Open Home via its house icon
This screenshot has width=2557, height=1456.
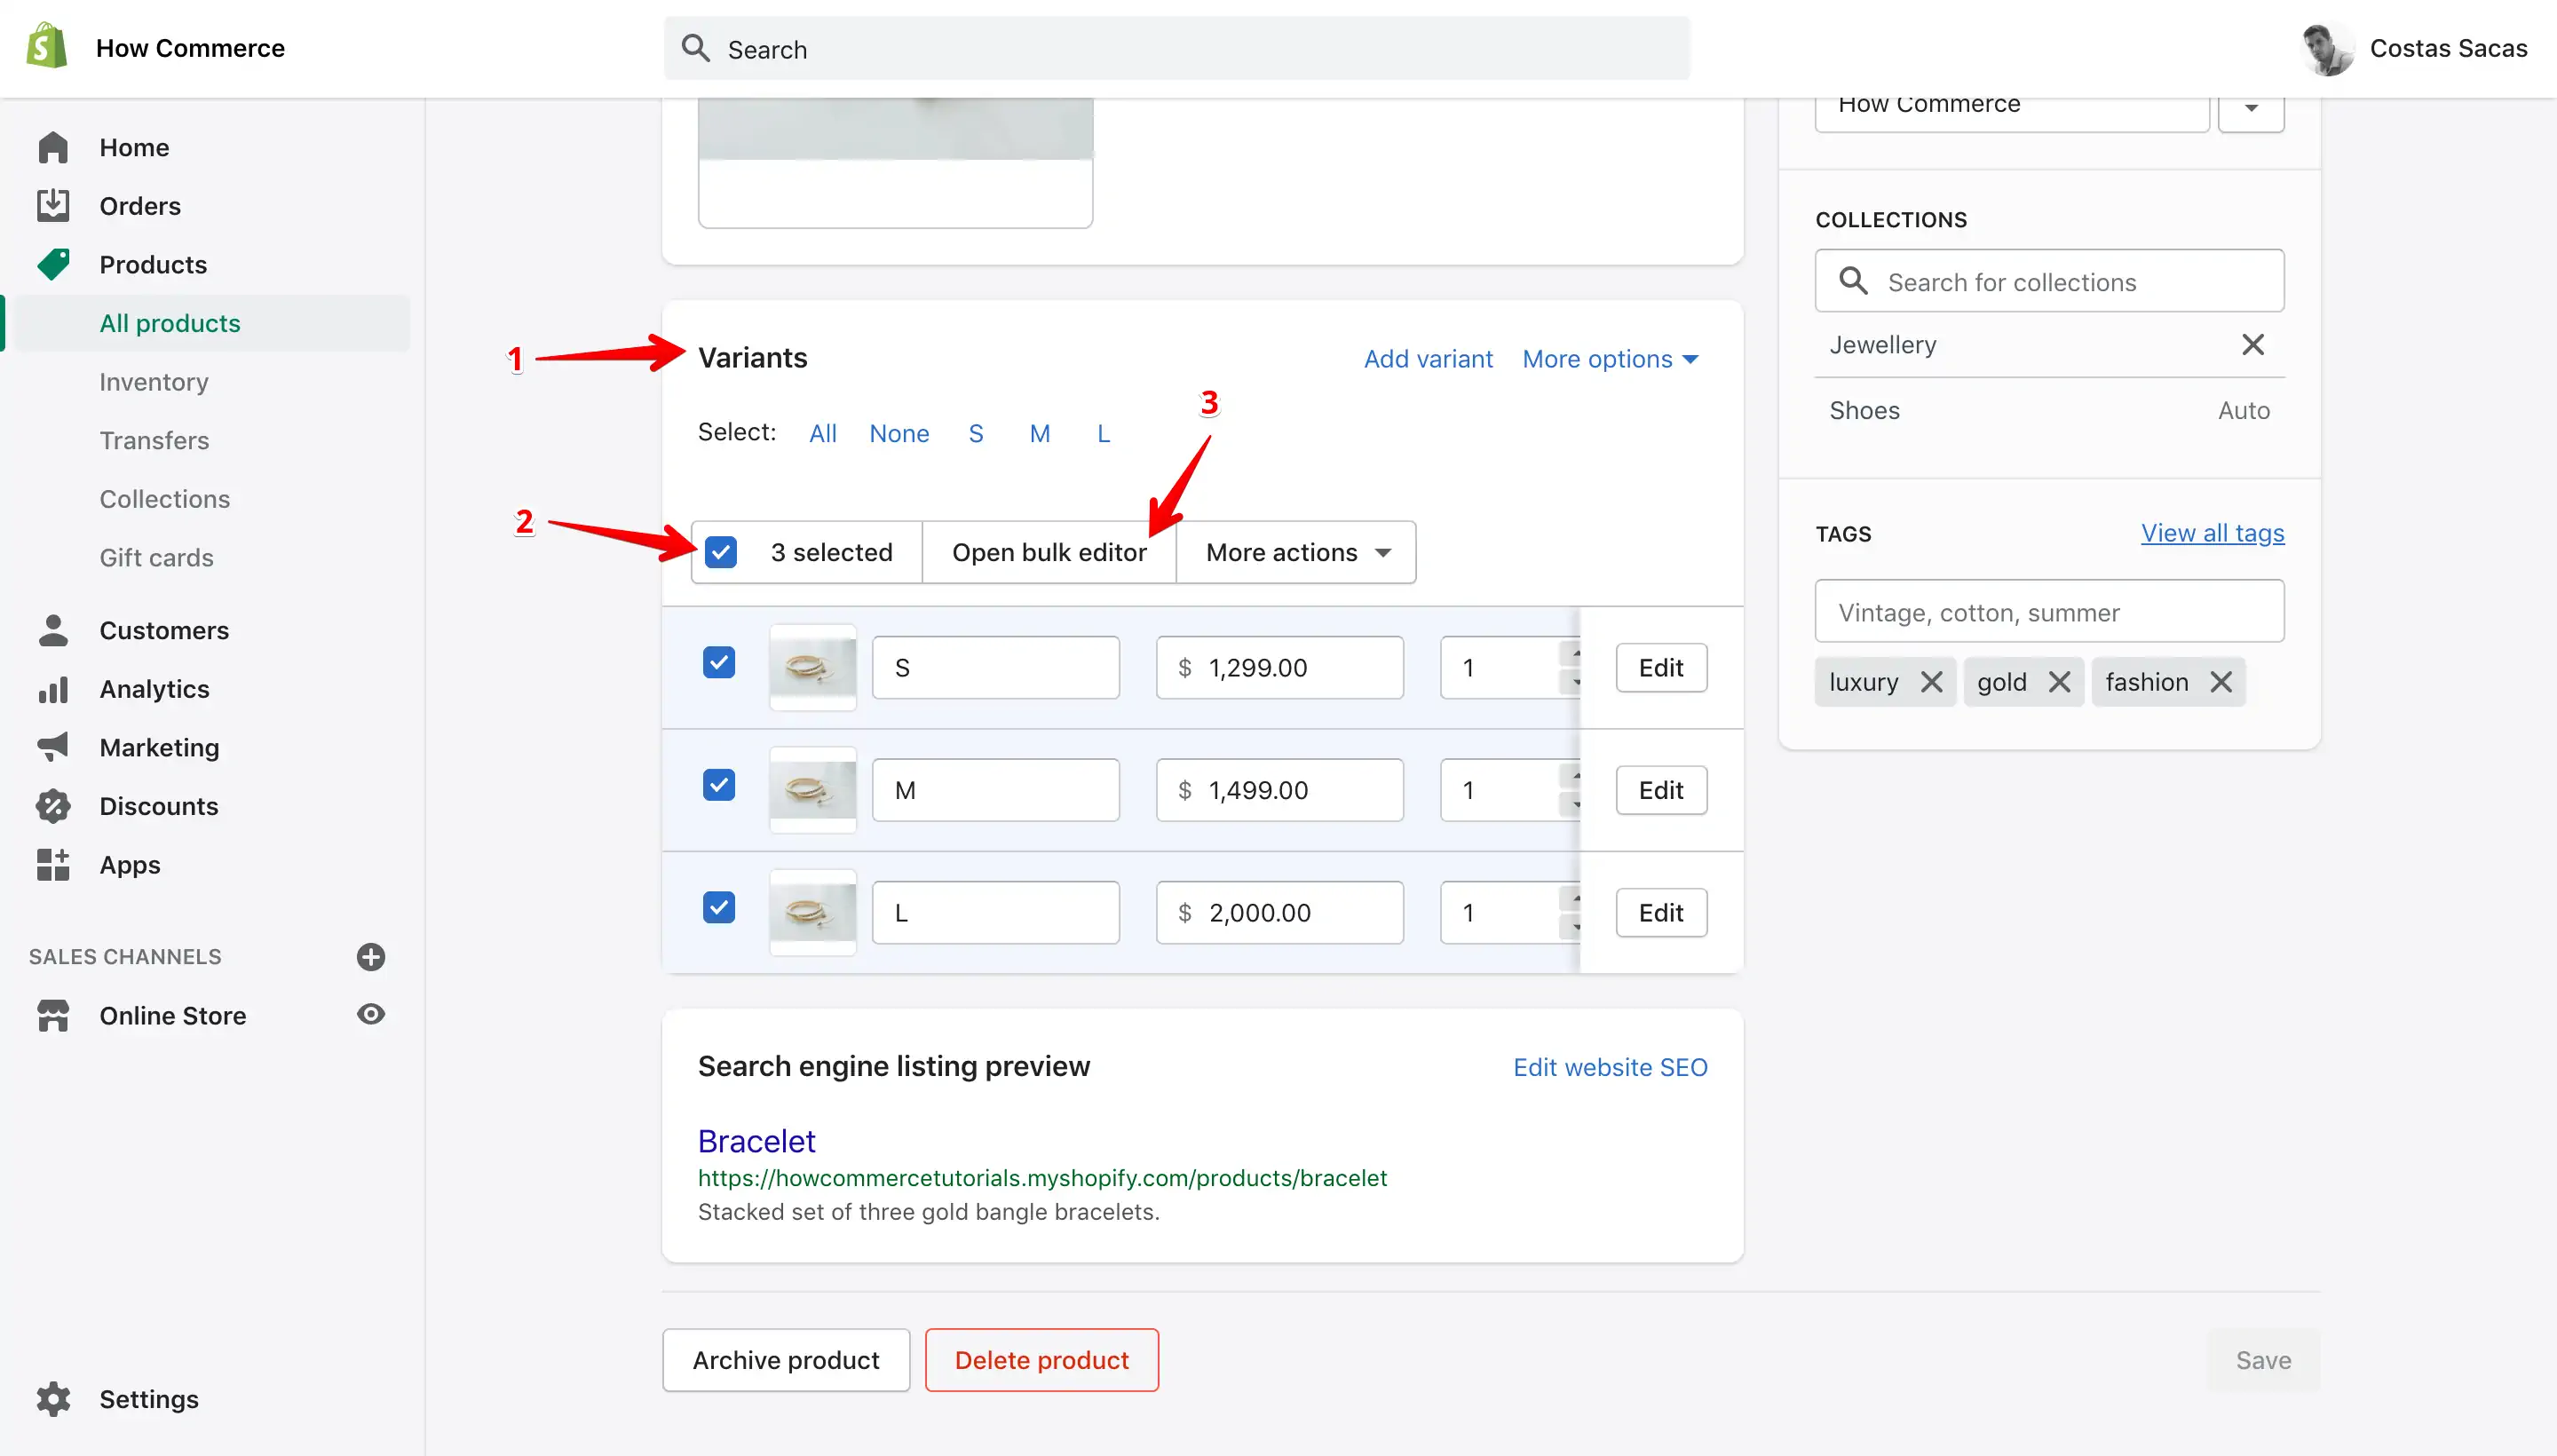pos(53,147)
